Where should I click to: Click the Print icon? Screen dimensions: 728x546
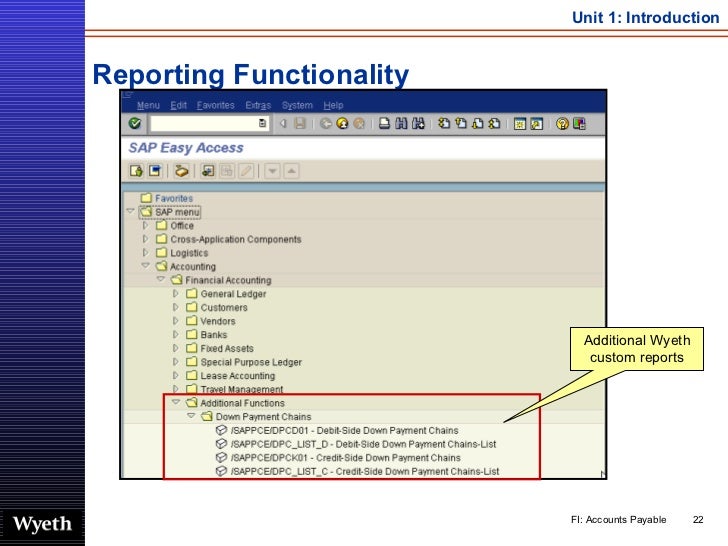(x=384, y=124)
